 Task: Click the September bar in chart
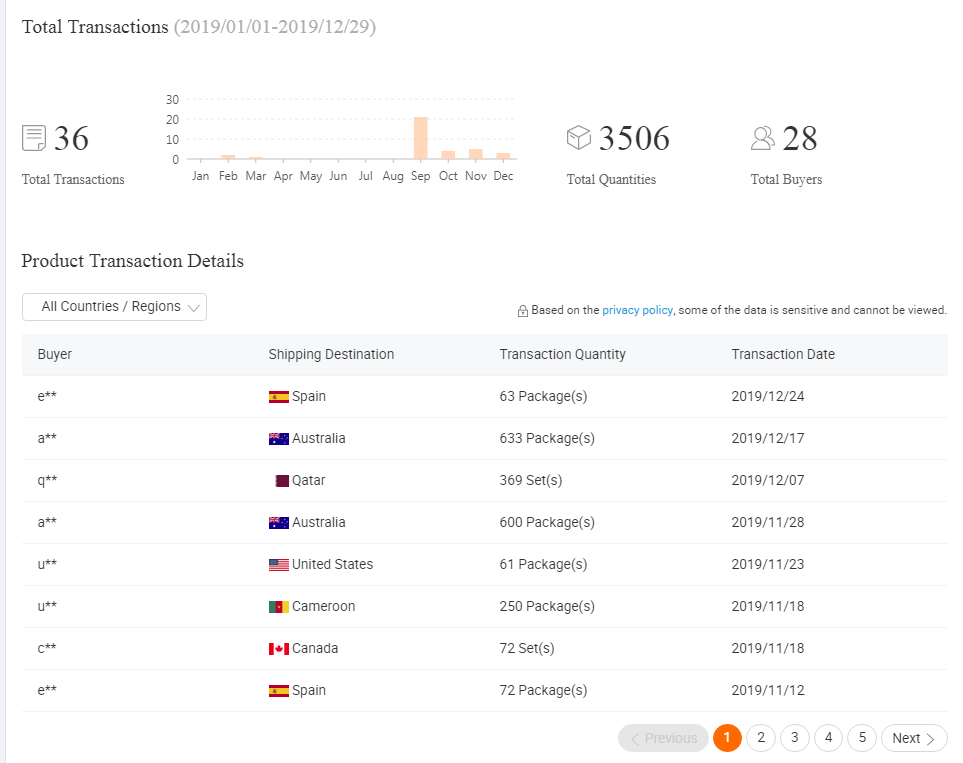(x=421, y=138)
